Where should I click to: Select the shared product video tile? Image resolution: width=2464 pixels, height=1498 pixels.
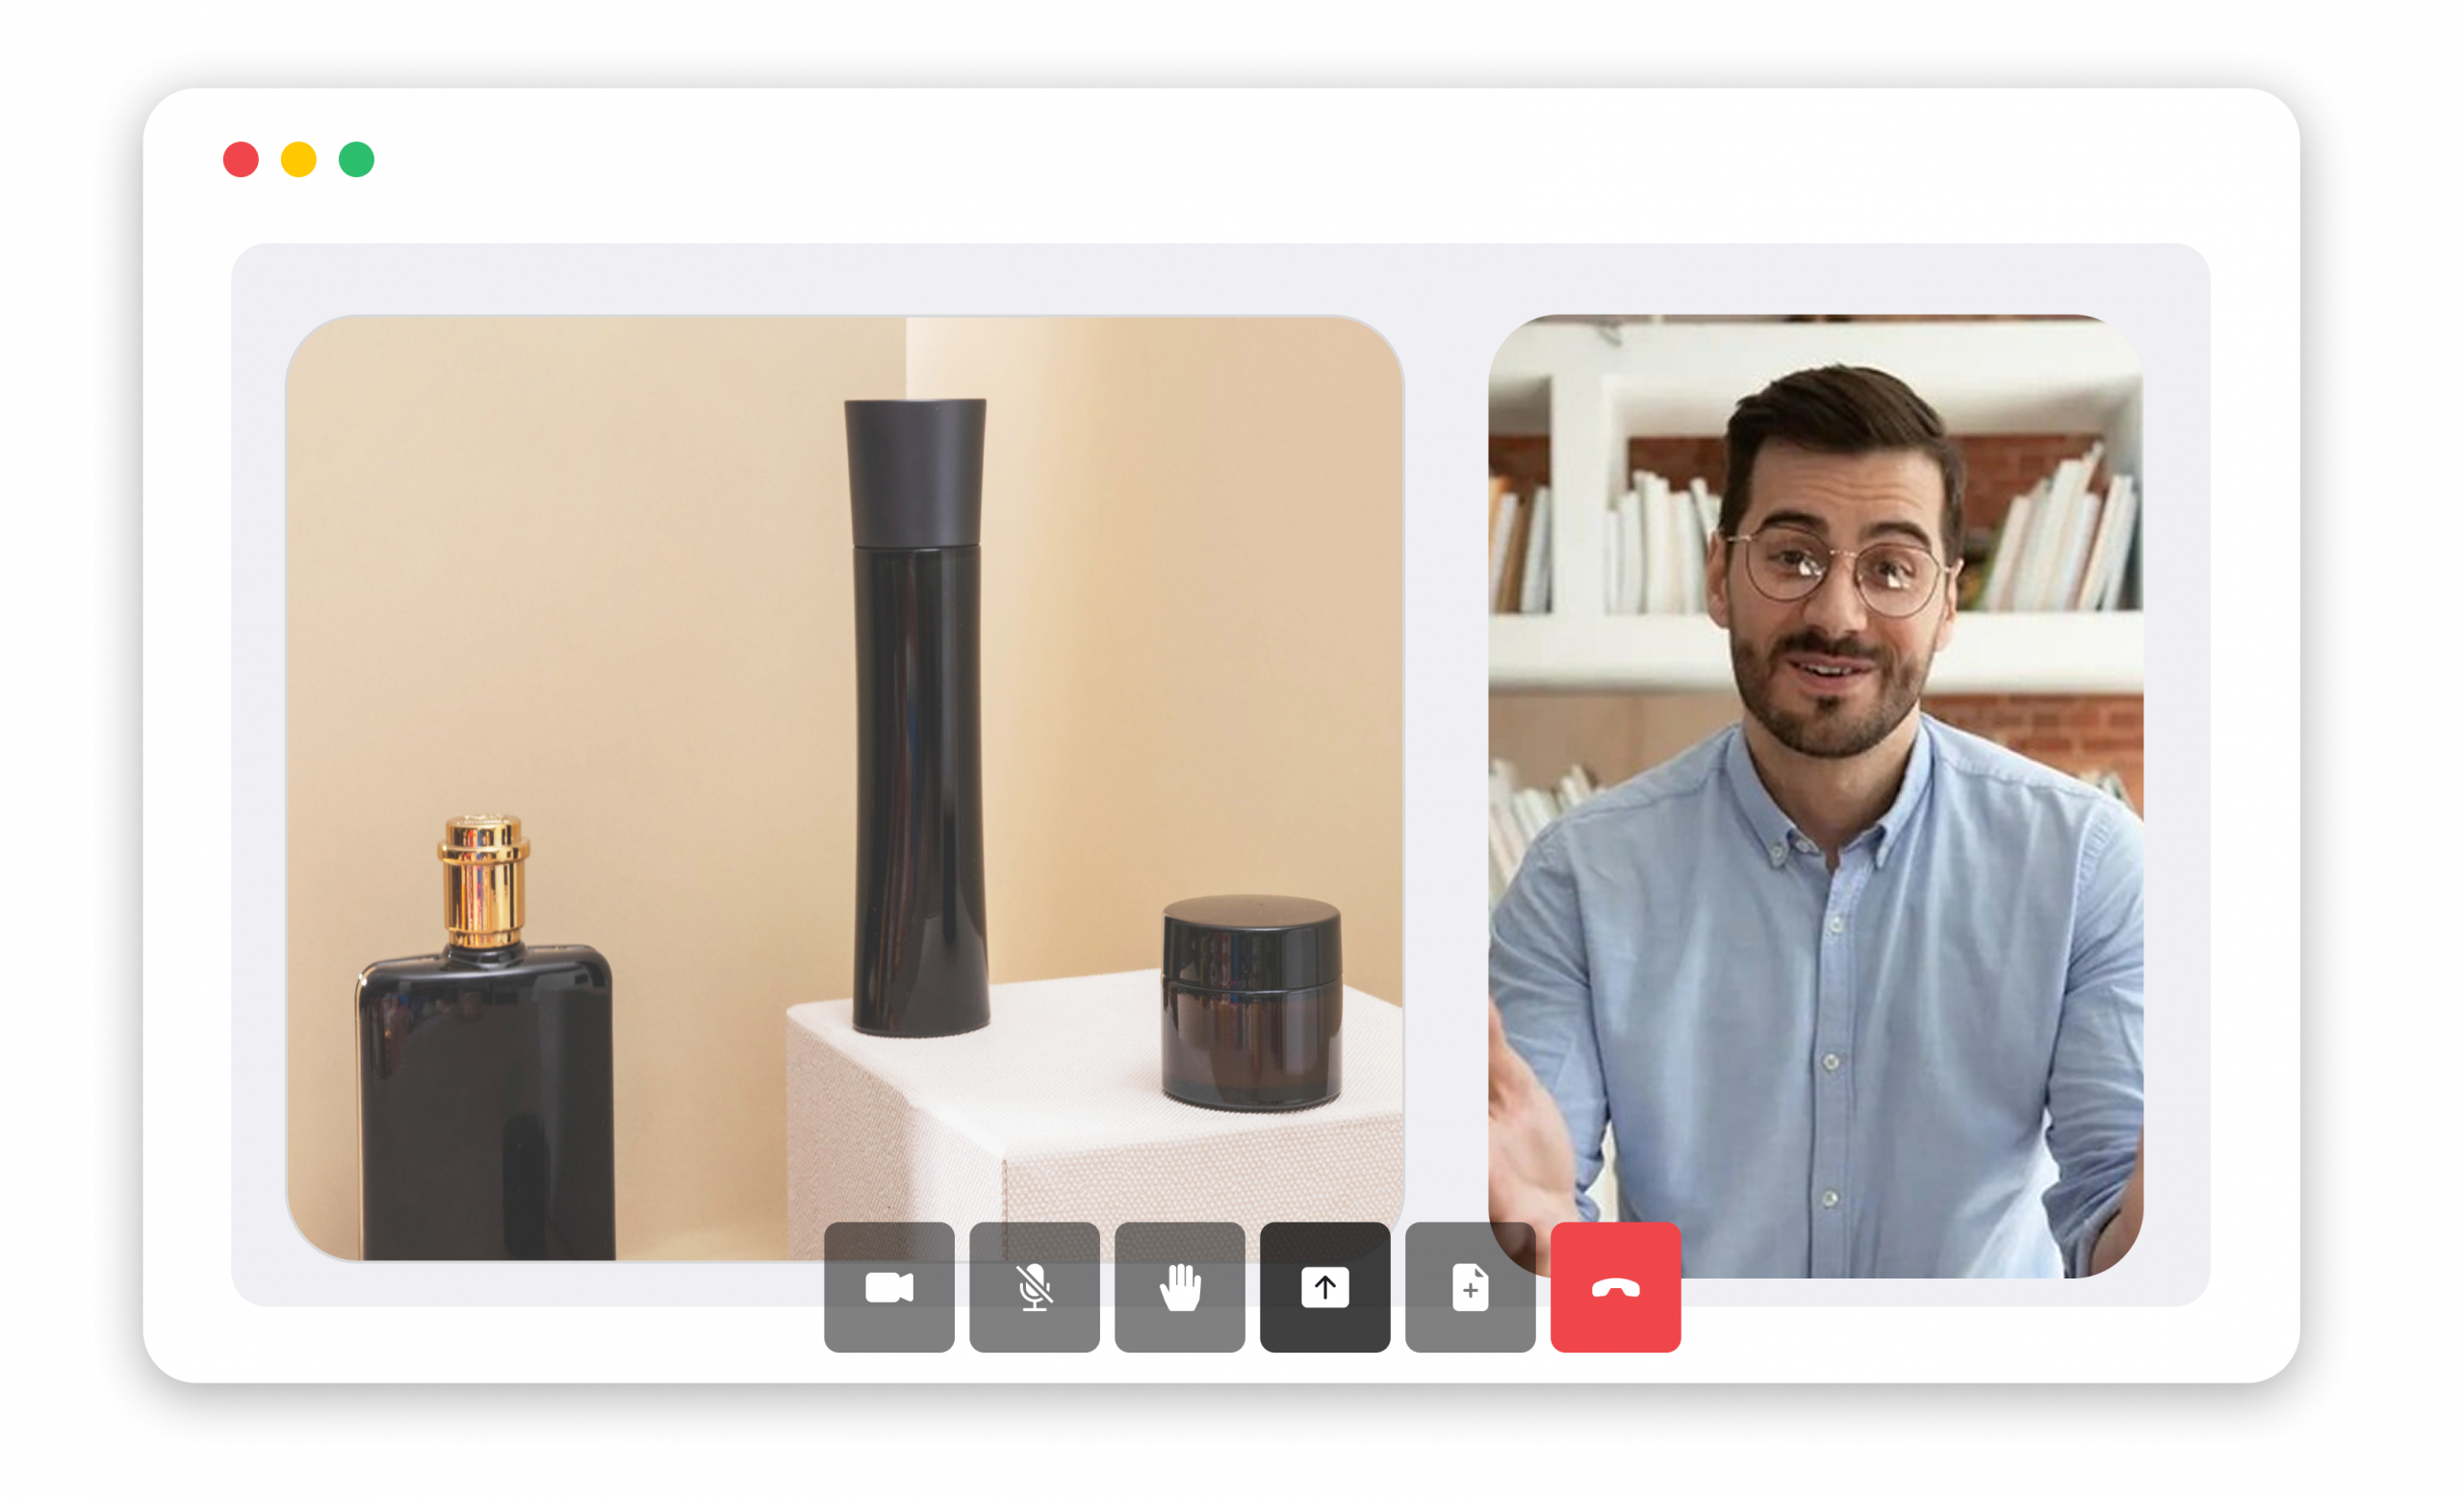pyautogui.click(x=640, y=600)
